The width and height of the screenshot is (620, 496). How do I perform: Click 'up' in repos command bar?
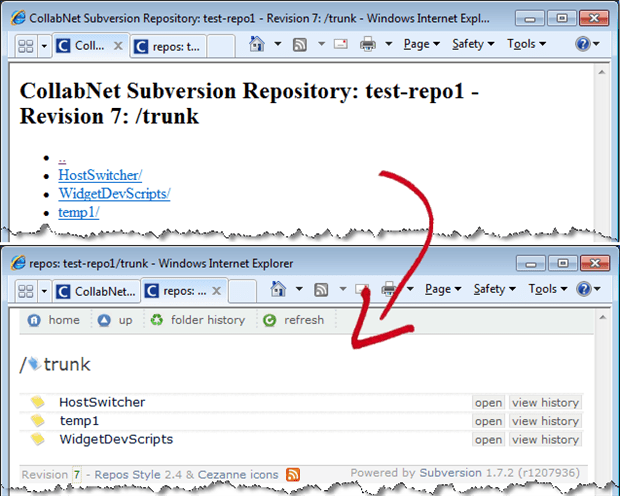click(115, 320)
